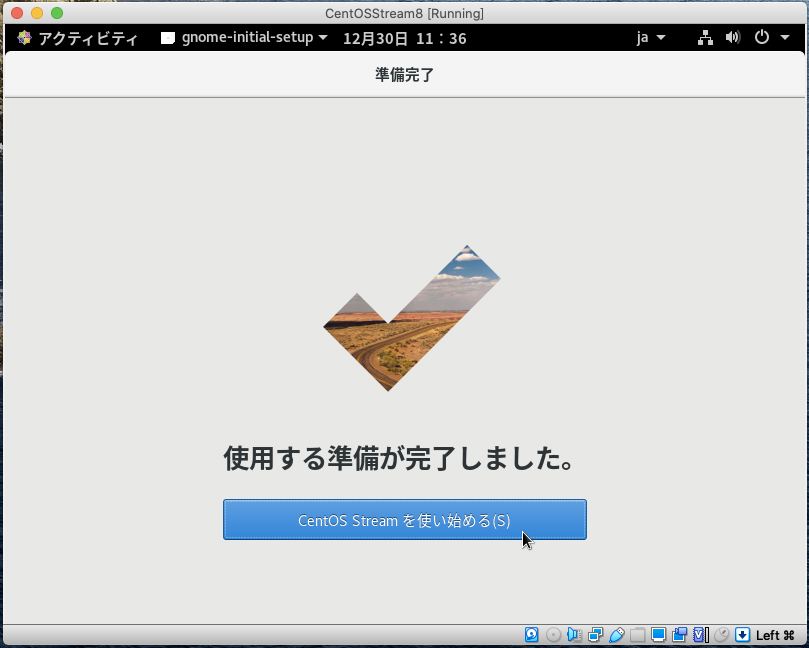Viewport: 809px width, 648px height.
Task: Click the audio status icon in VirtualBox bar
Action: coord(573,635)
